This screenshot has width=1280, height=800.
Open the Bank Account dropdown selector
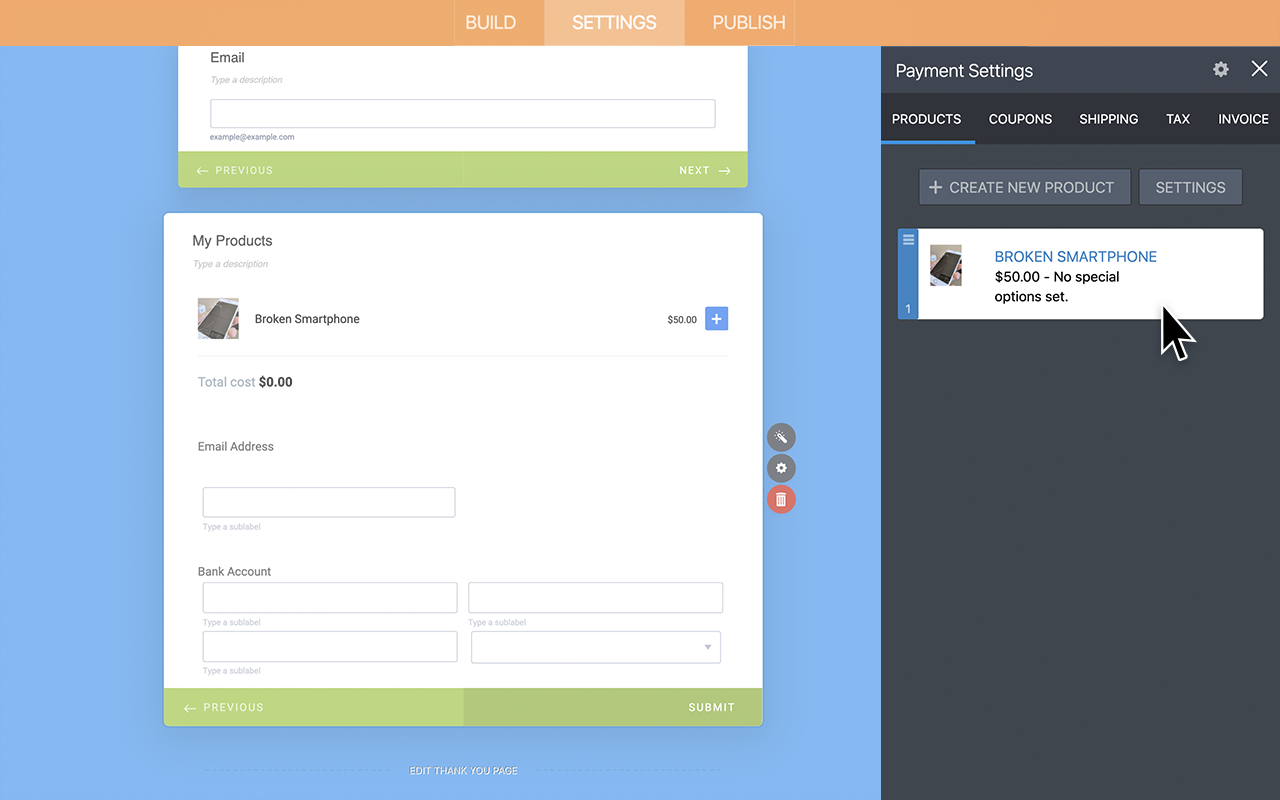click(x=710, y=647)
